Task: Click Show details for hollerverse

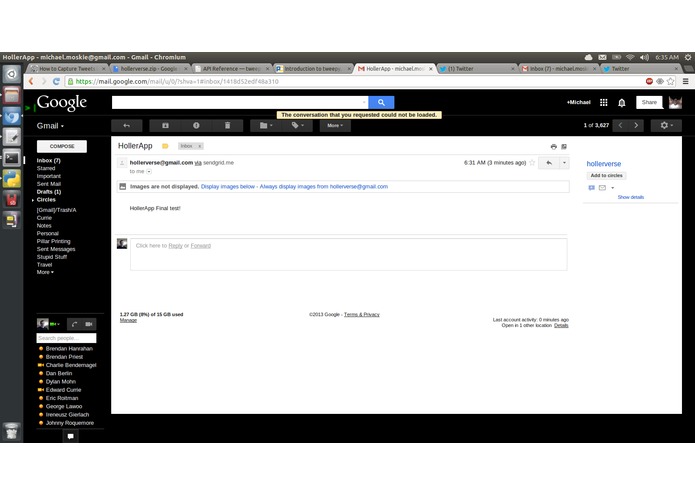Action: pyautogui.click(x=631, y=197)
